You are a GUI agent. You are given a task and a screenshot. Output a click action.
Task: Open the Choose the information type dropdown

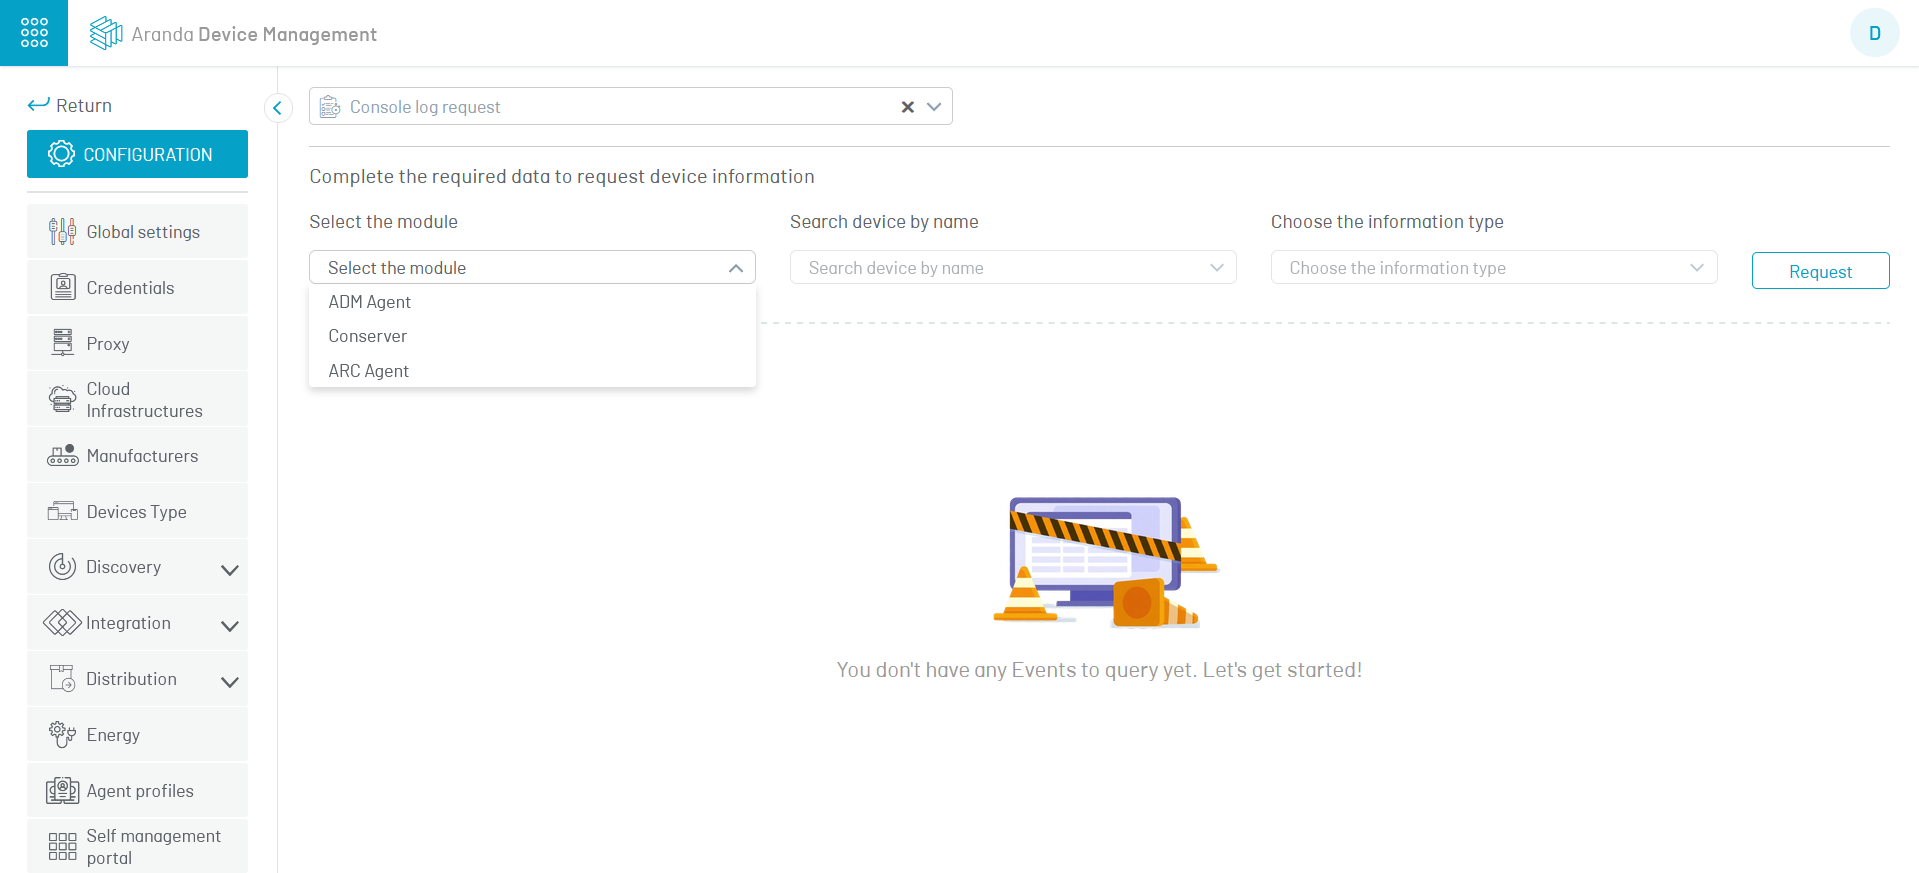(1494, 267)
